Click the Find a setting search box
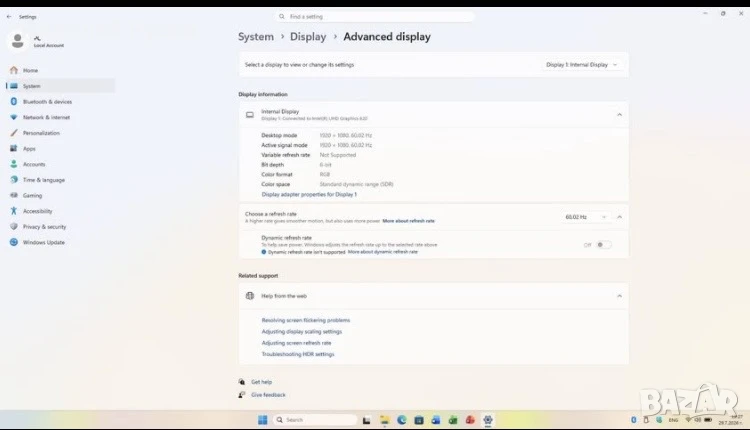Image resolution: width=750 pixels, height=430 pixels. coord(375,16)
